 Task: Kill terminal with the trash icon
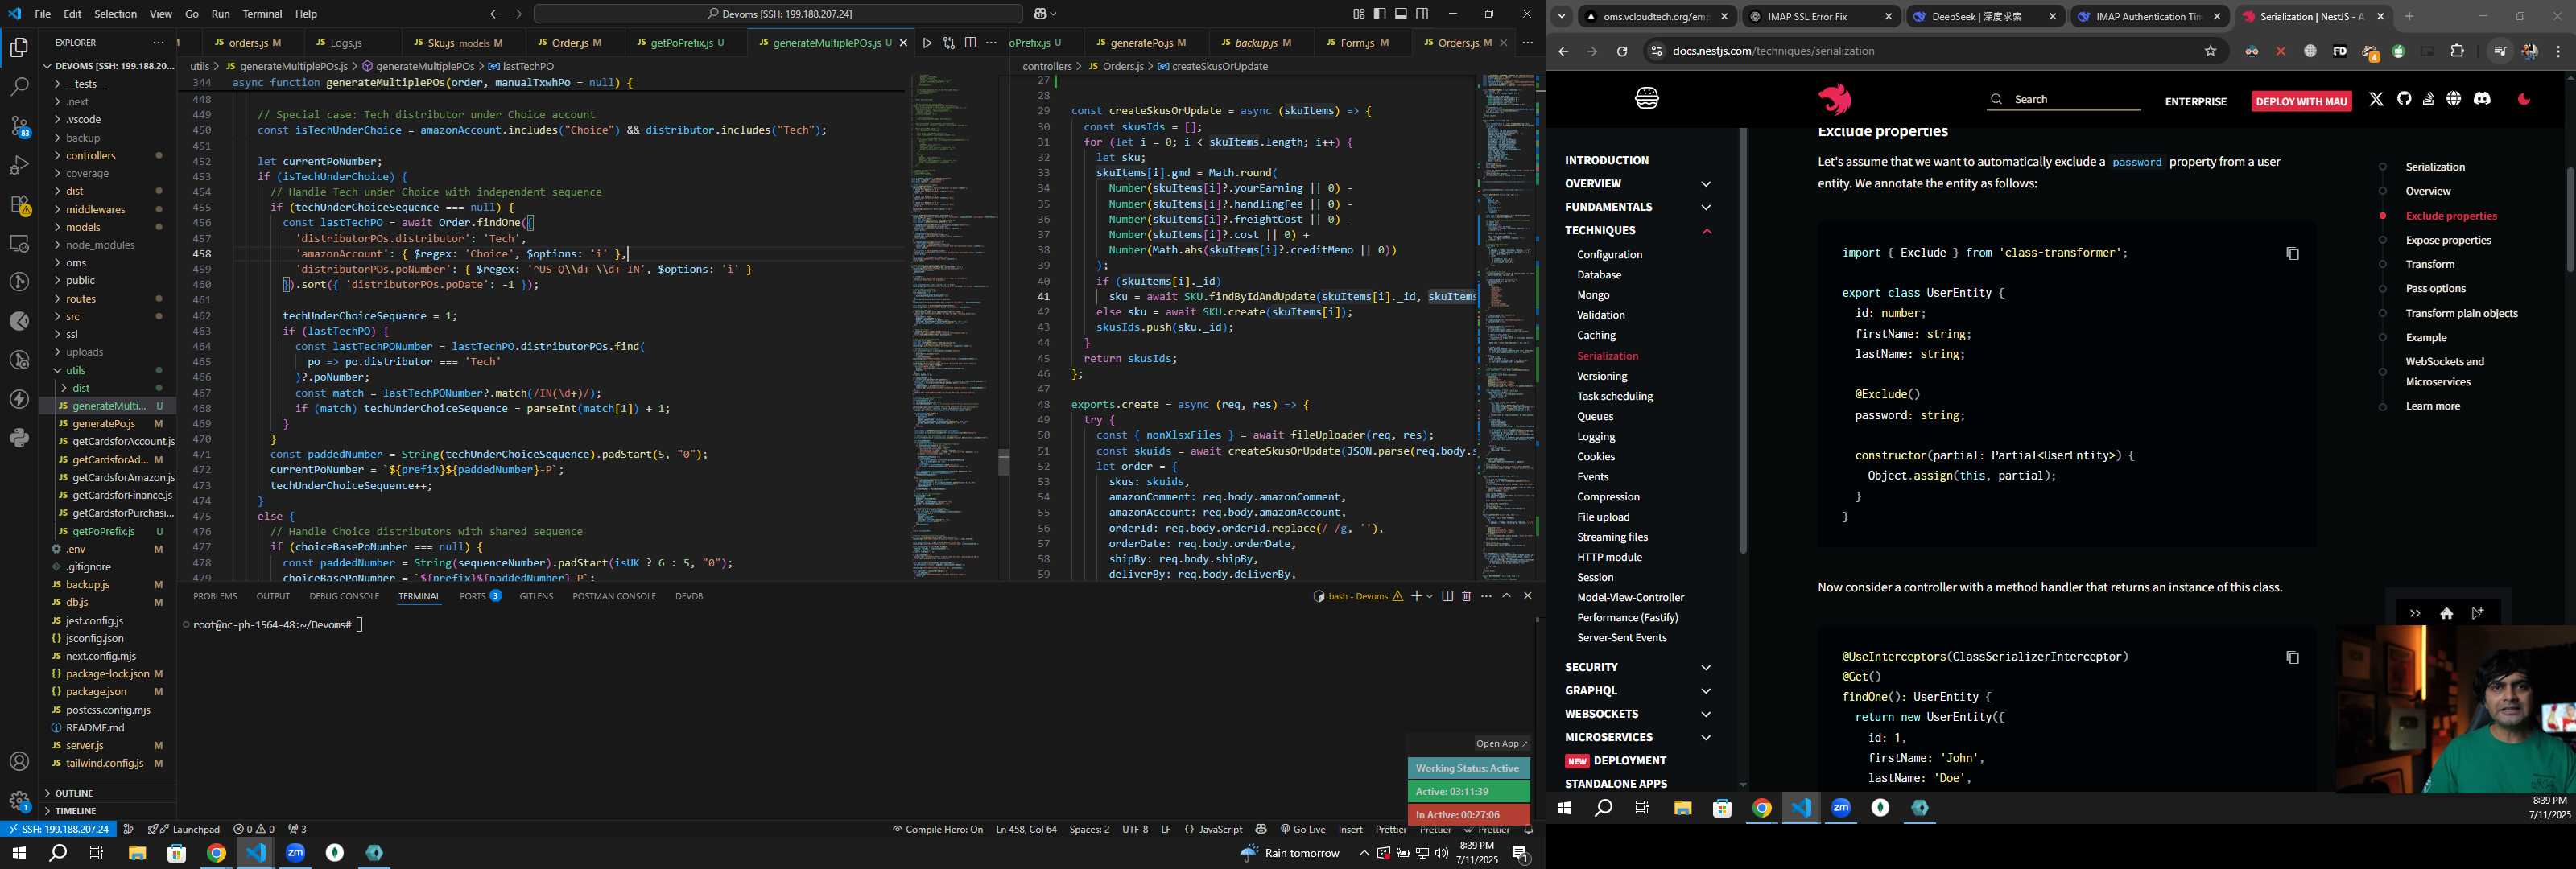pos(1466,596)
